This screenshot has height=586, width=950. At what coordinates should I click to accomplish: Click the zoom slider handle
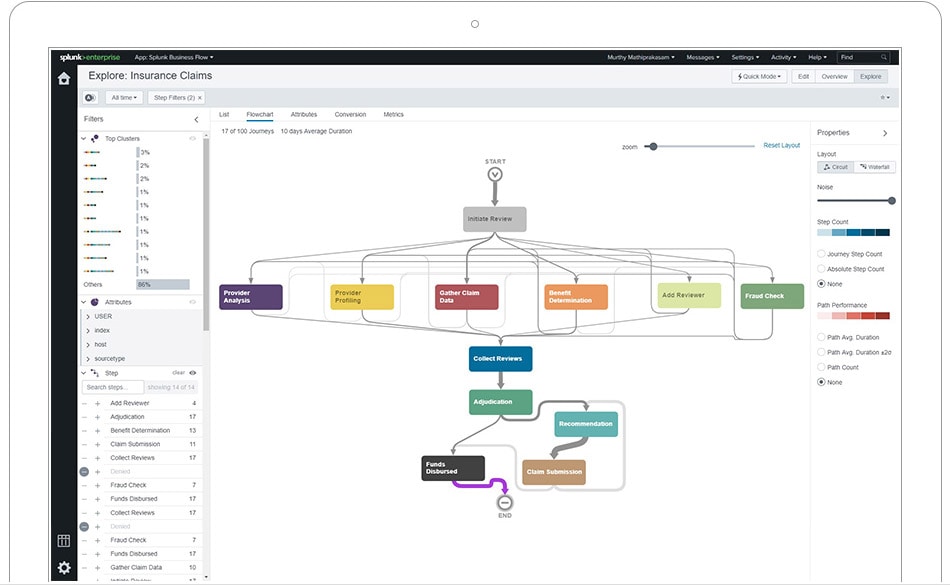[x=653, y=147]
